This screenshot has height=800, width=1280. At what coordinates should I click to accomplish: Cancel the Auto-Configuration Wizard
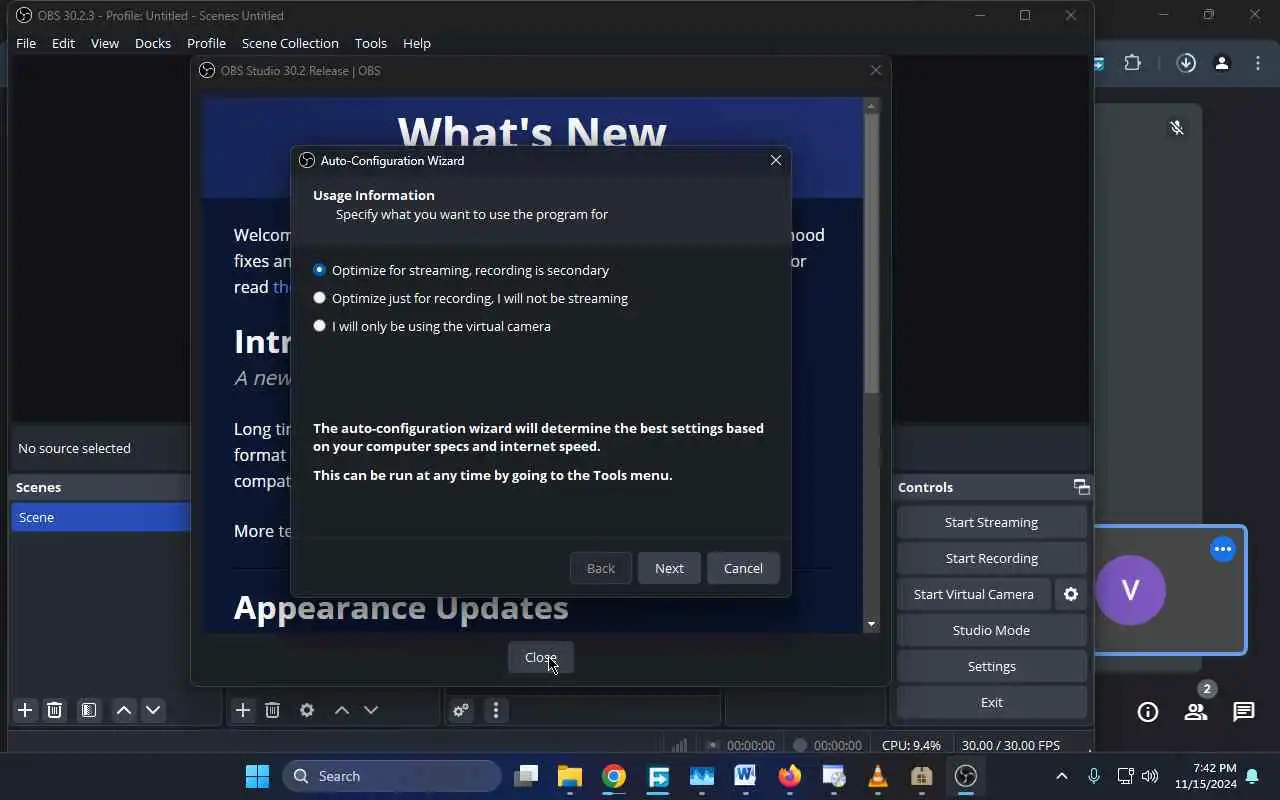(x=743, y=568)
